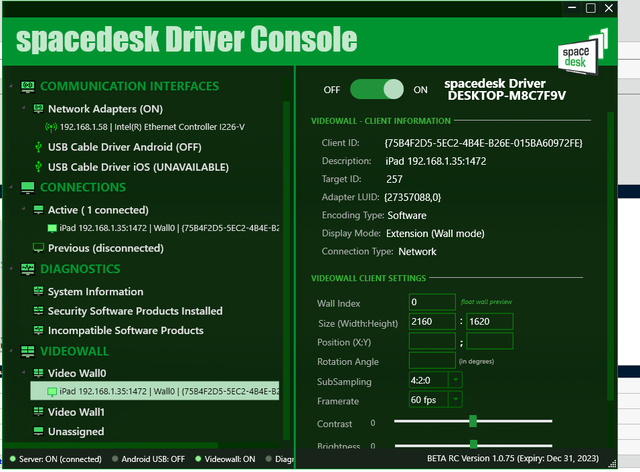Image resolution: width=640 pixels, height=472 pixels.
Task: Click the Videowall ON status dot
Action: [x=198, y=459]
